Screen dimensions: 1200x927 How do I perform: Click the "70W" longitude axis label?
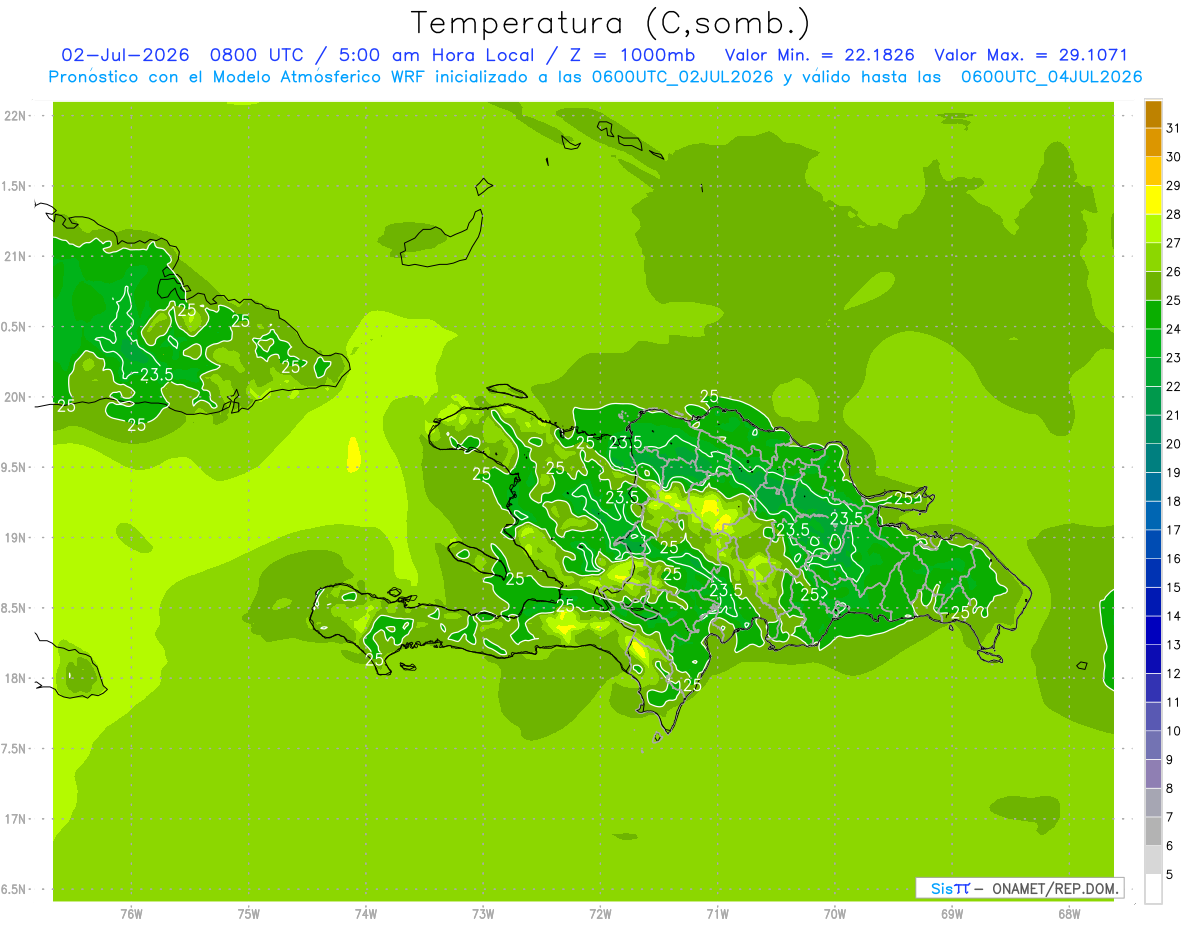click(x=835, y=915)
